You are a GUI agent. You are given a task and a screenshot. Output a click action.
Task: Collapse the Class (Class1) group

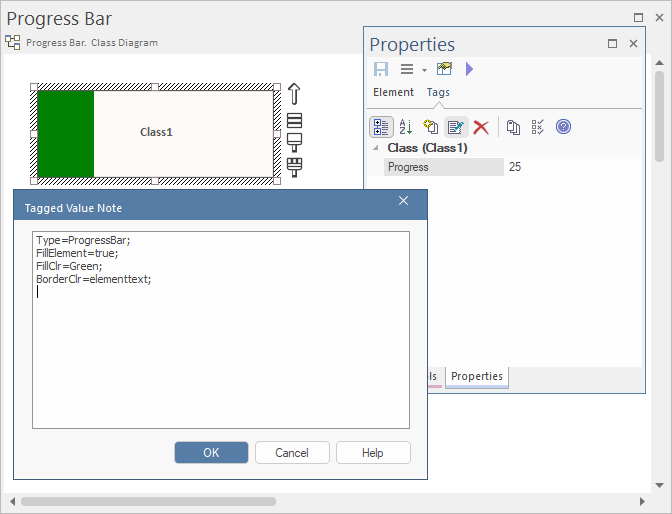tap(376, 148)
